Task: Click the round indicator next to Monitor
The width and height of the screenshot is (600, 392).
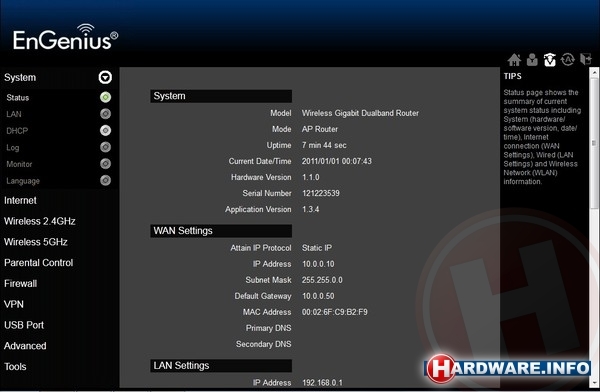Action: [105, 164]
